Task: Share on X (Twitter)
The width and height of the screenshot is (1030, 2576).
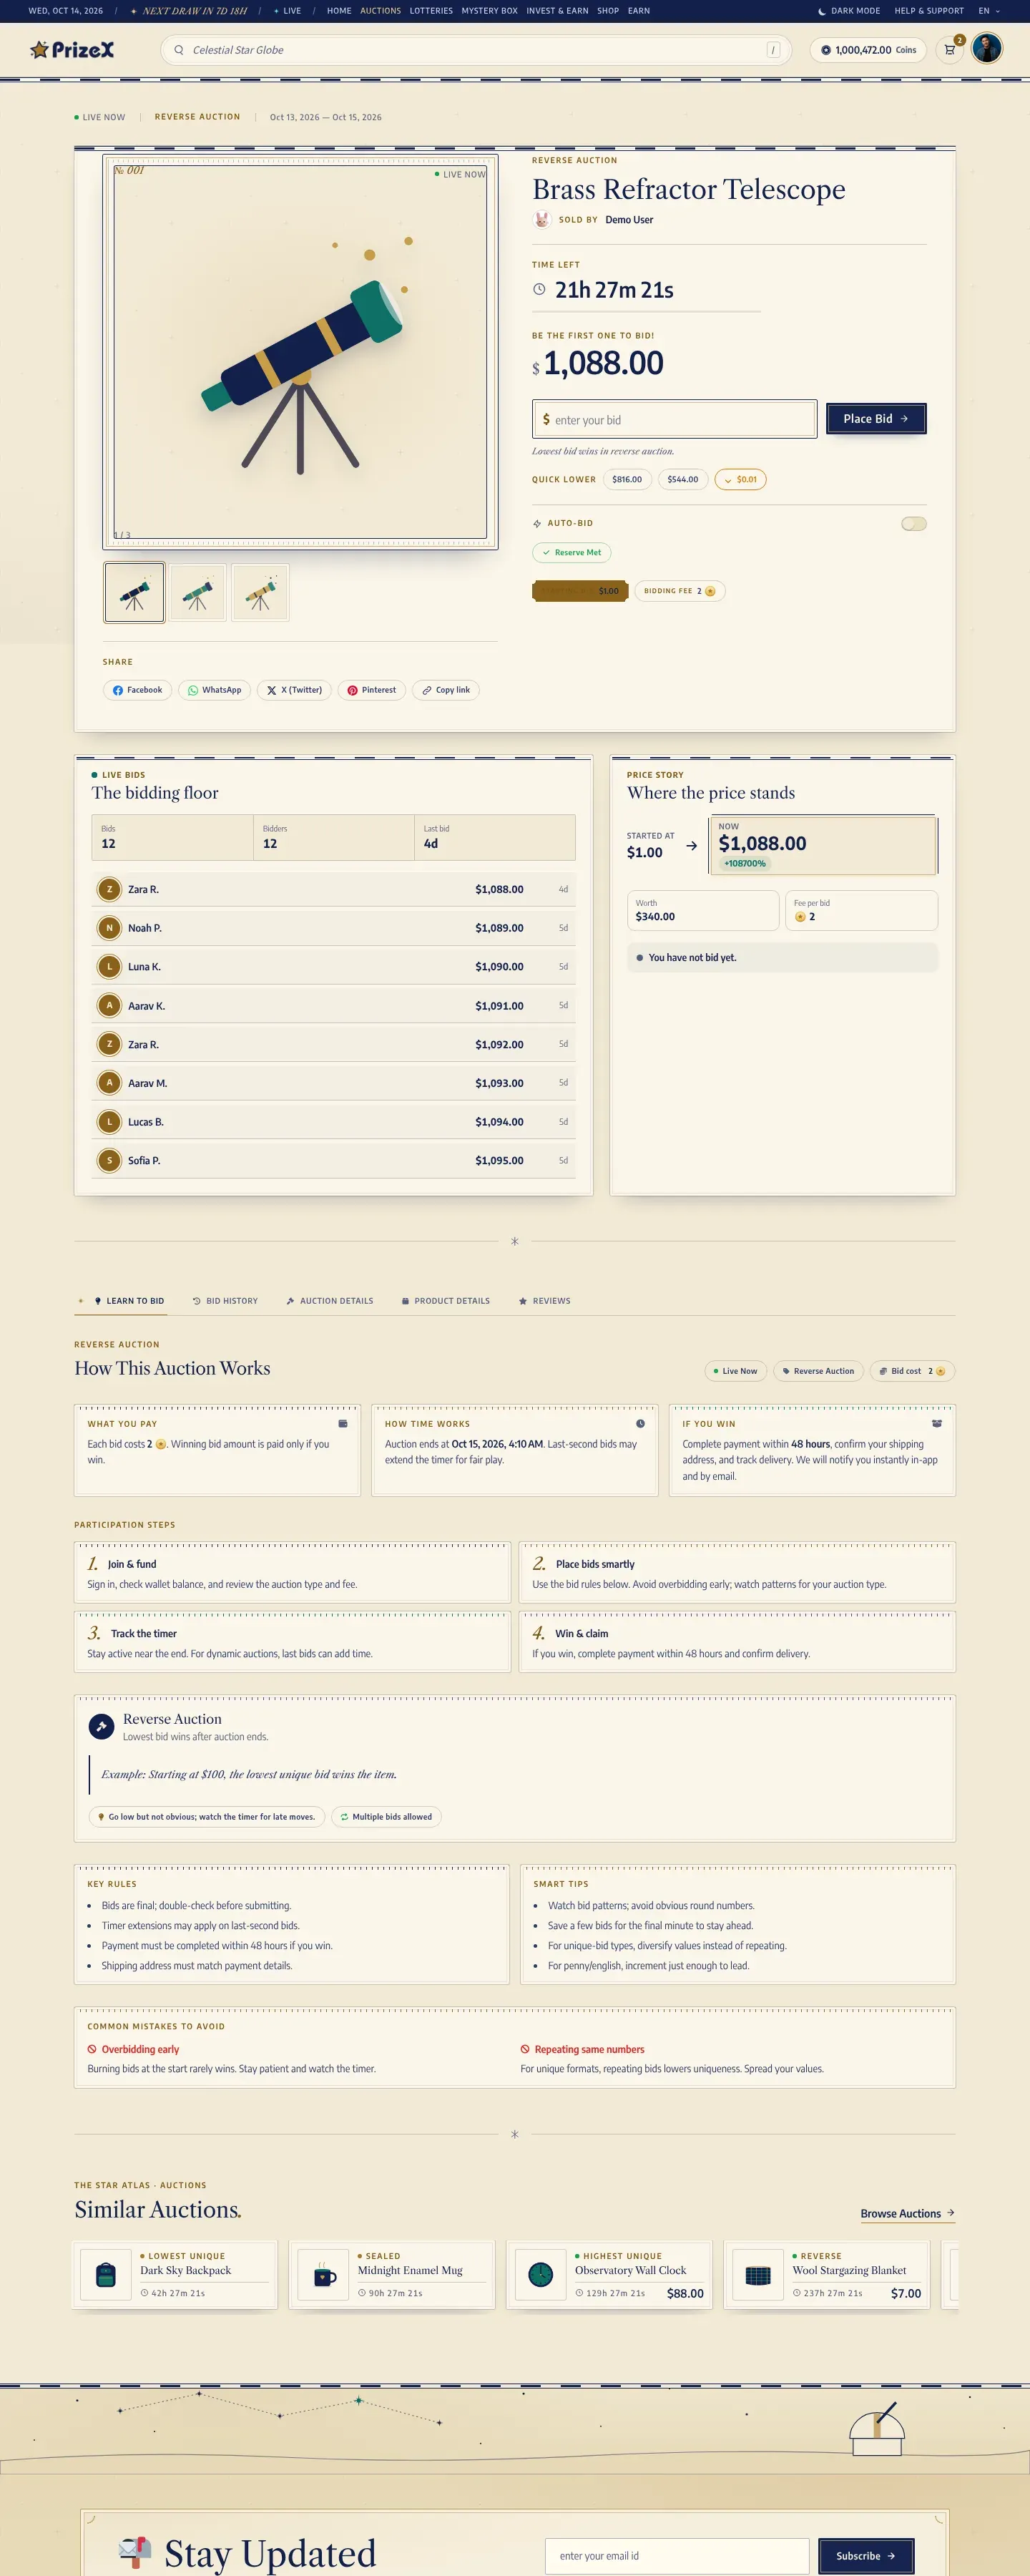Action: coord(294,690)
